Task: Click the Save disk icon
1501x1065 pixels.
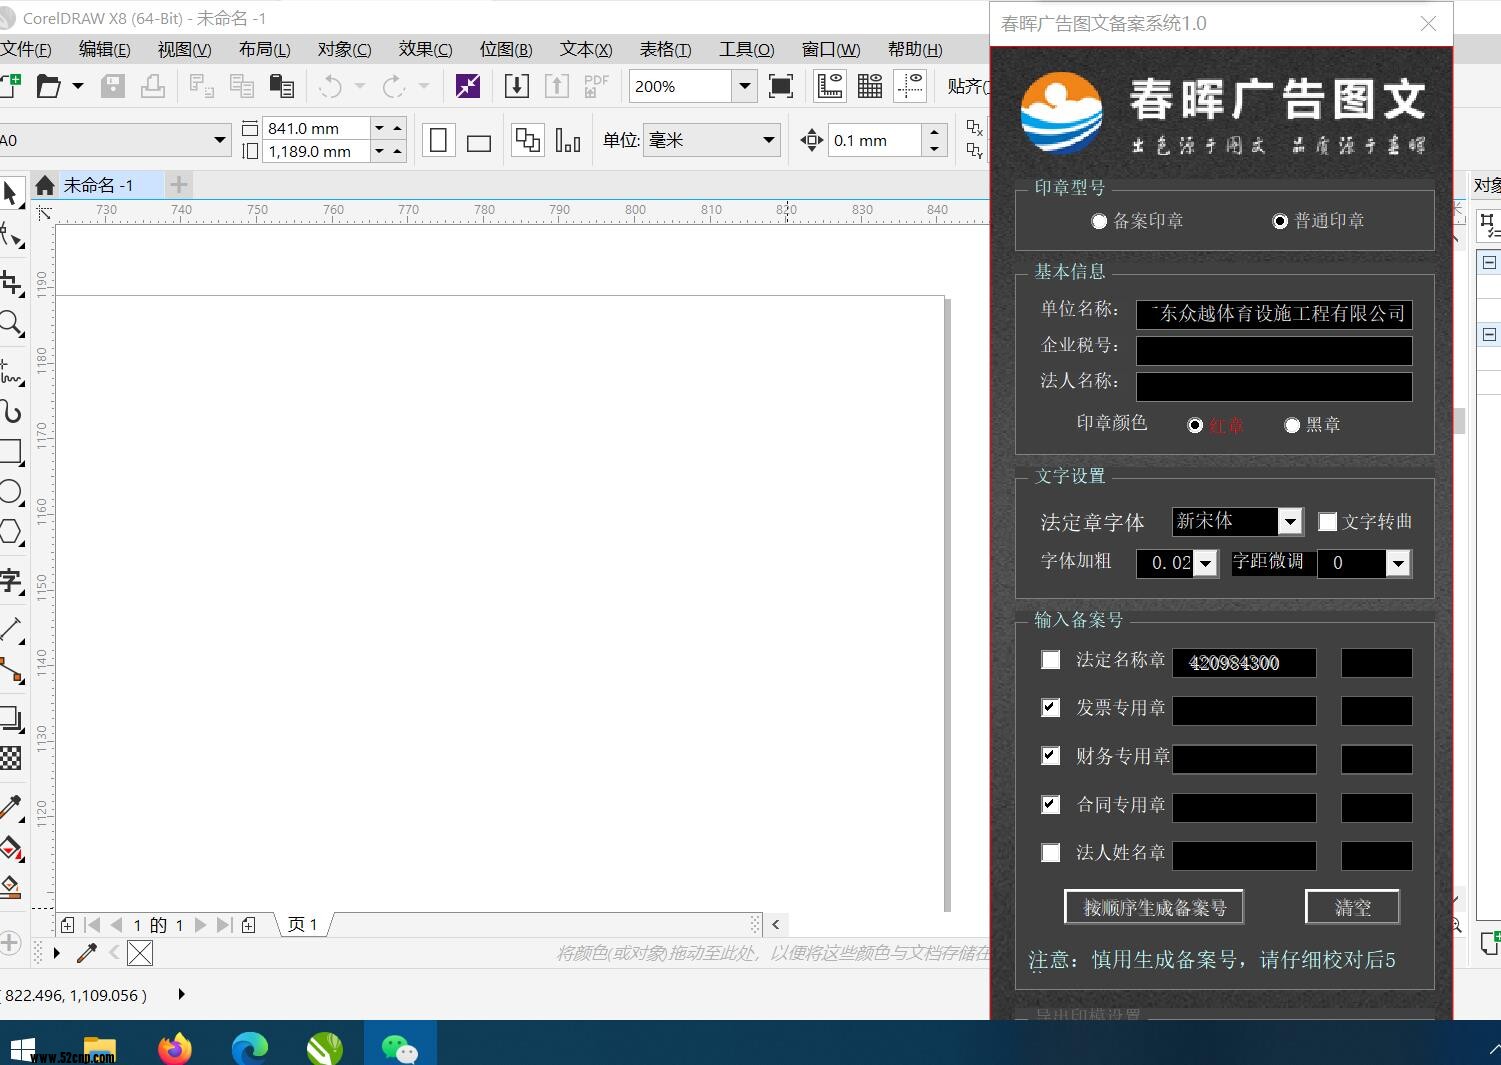Action: 113,87
